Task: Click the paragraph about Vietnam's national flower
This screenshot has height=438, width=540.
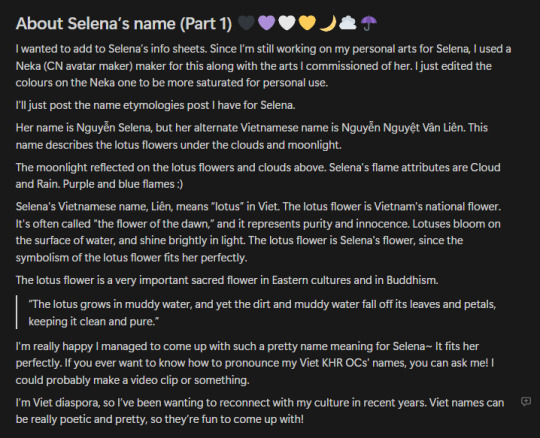Action: tap(258, 232)
